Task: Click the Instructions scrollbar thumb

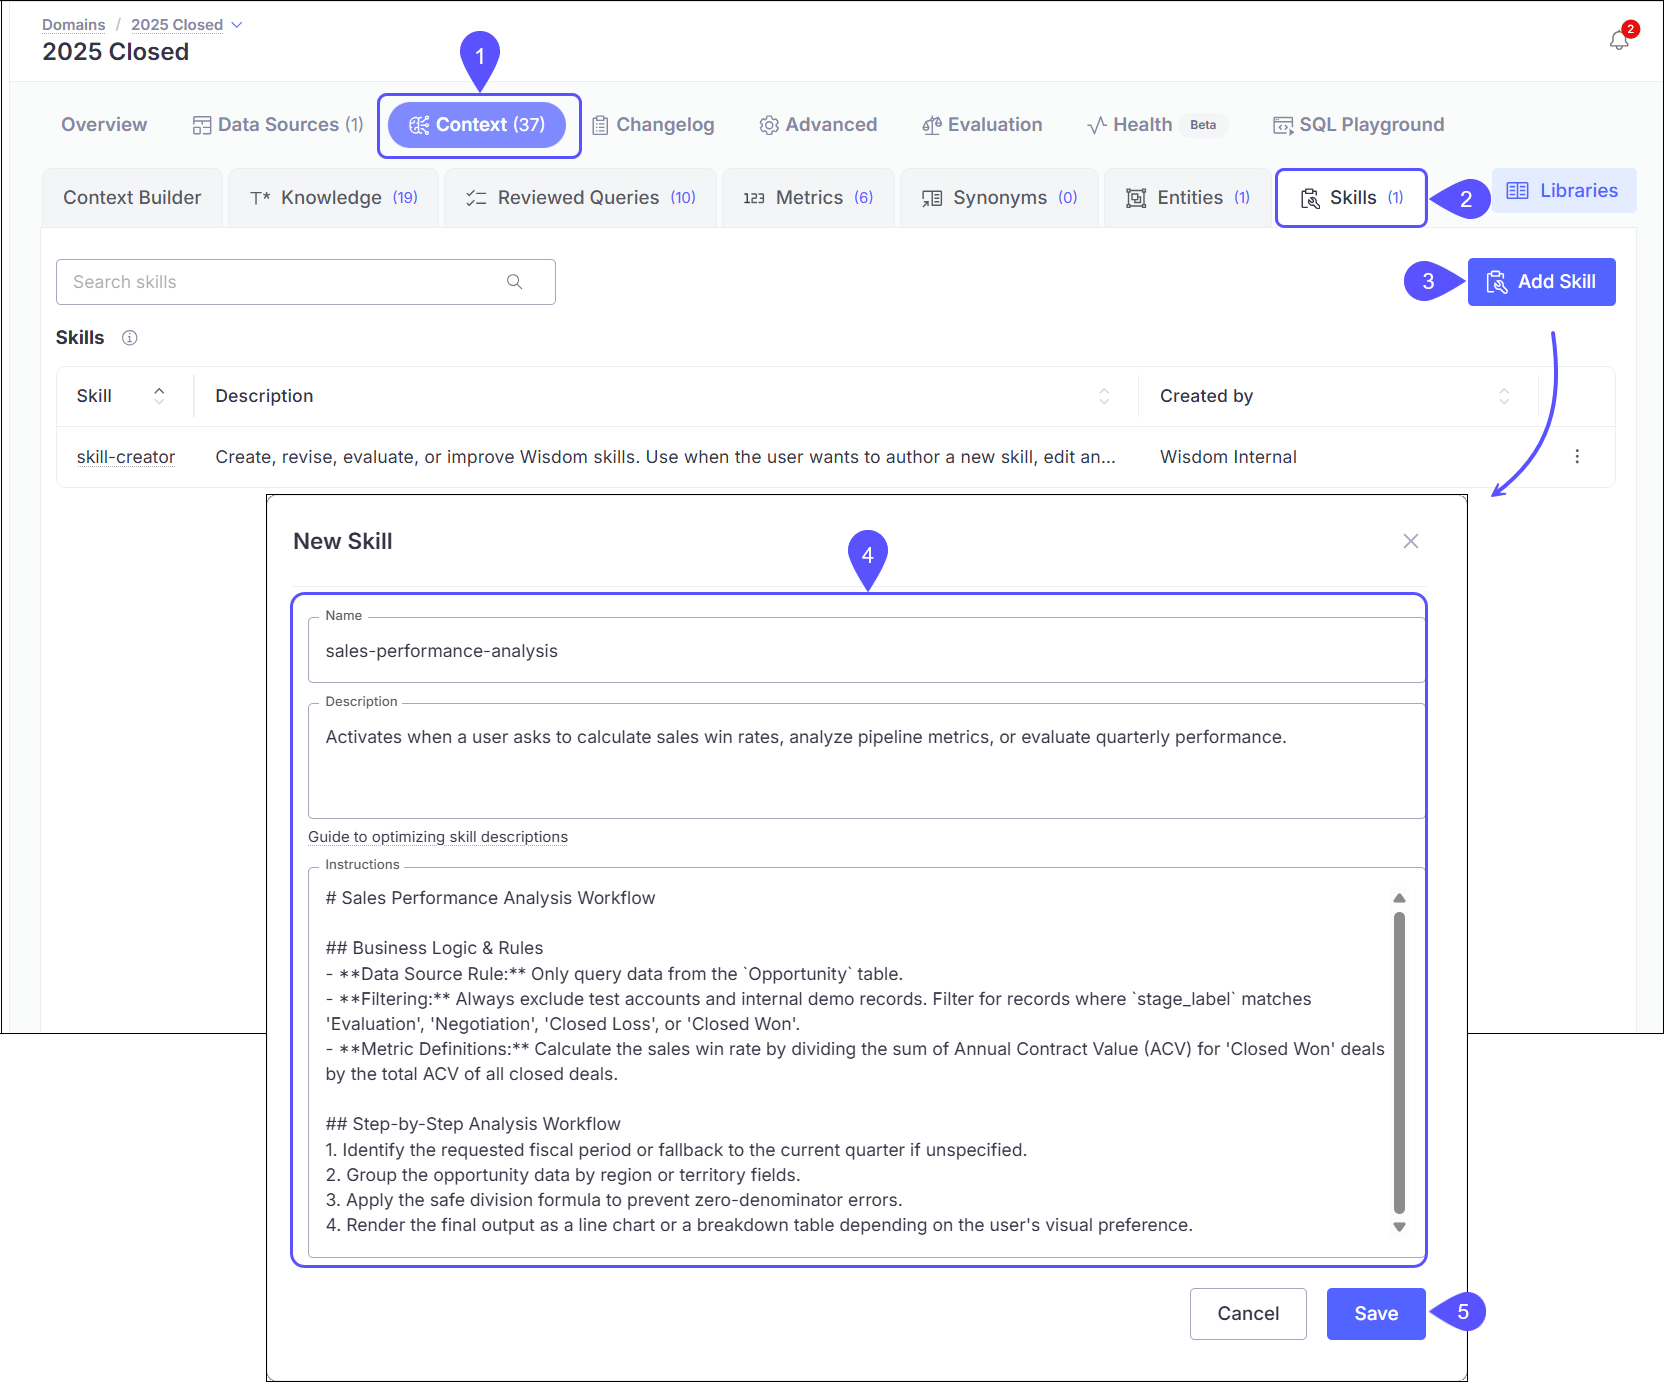Action: pyautogui.click(x=1399, y=1062)
